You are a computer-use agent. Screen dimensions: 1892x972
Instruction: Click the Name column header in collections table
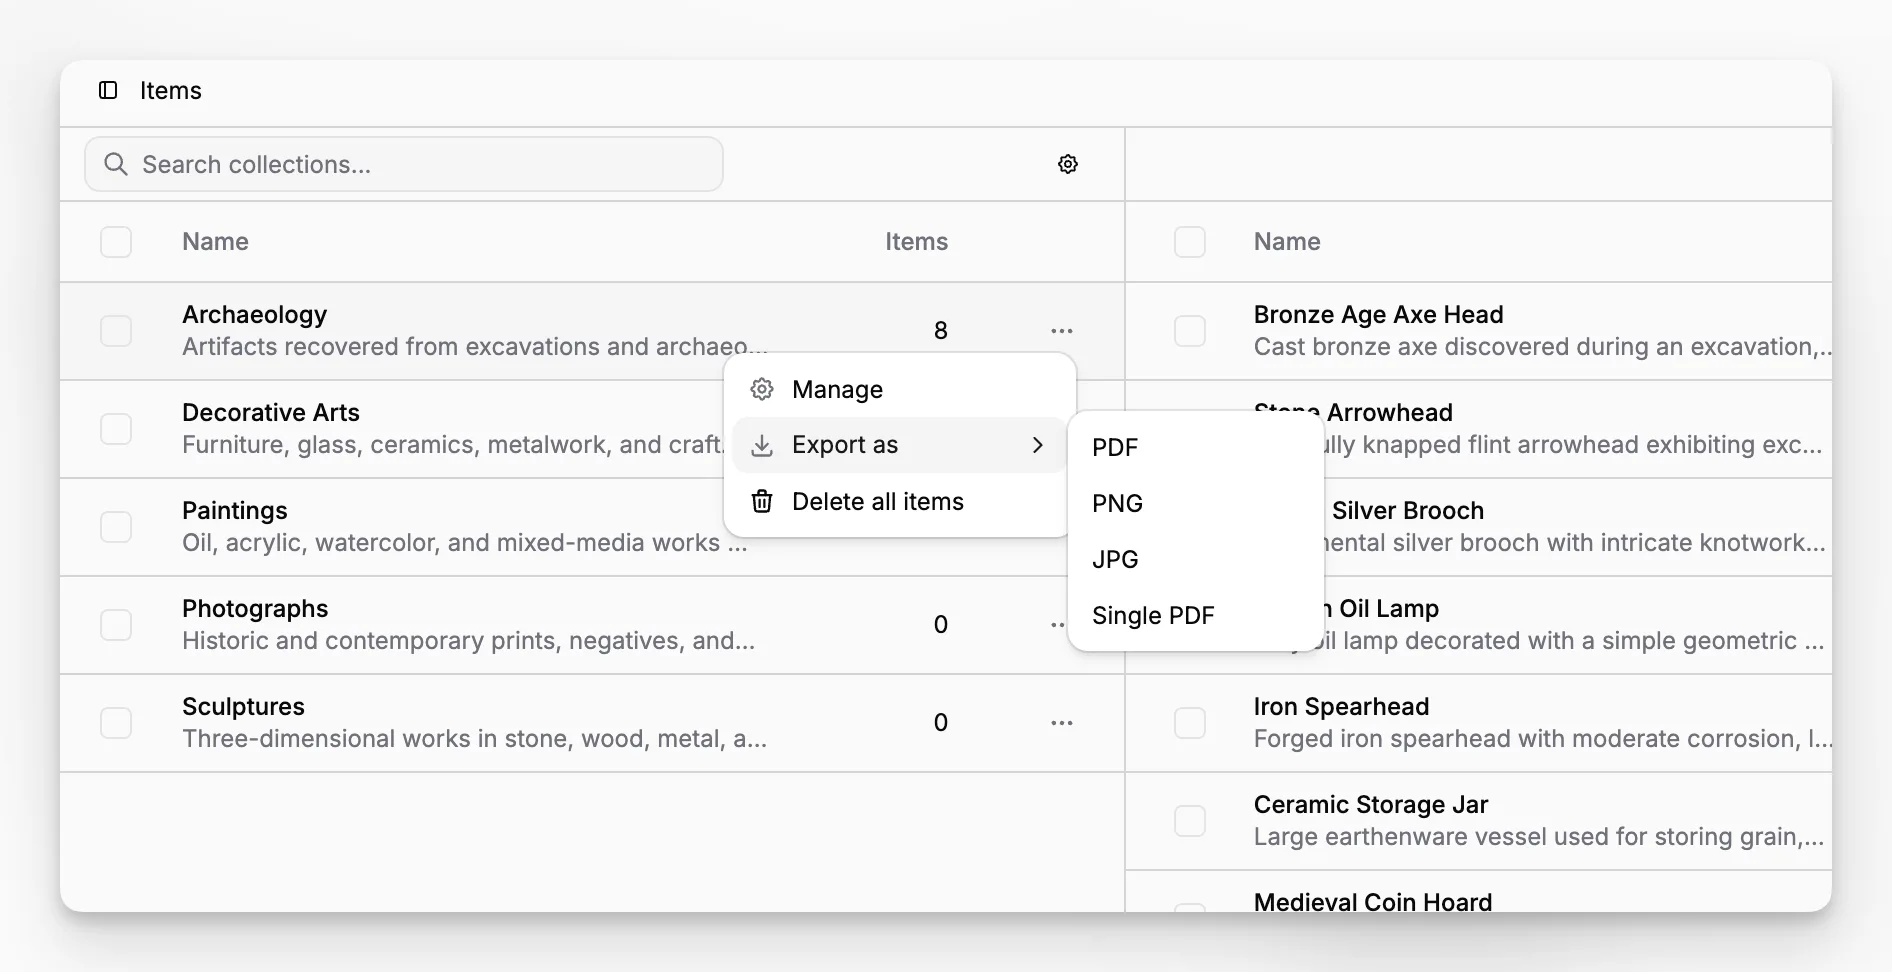pos(215,242)
